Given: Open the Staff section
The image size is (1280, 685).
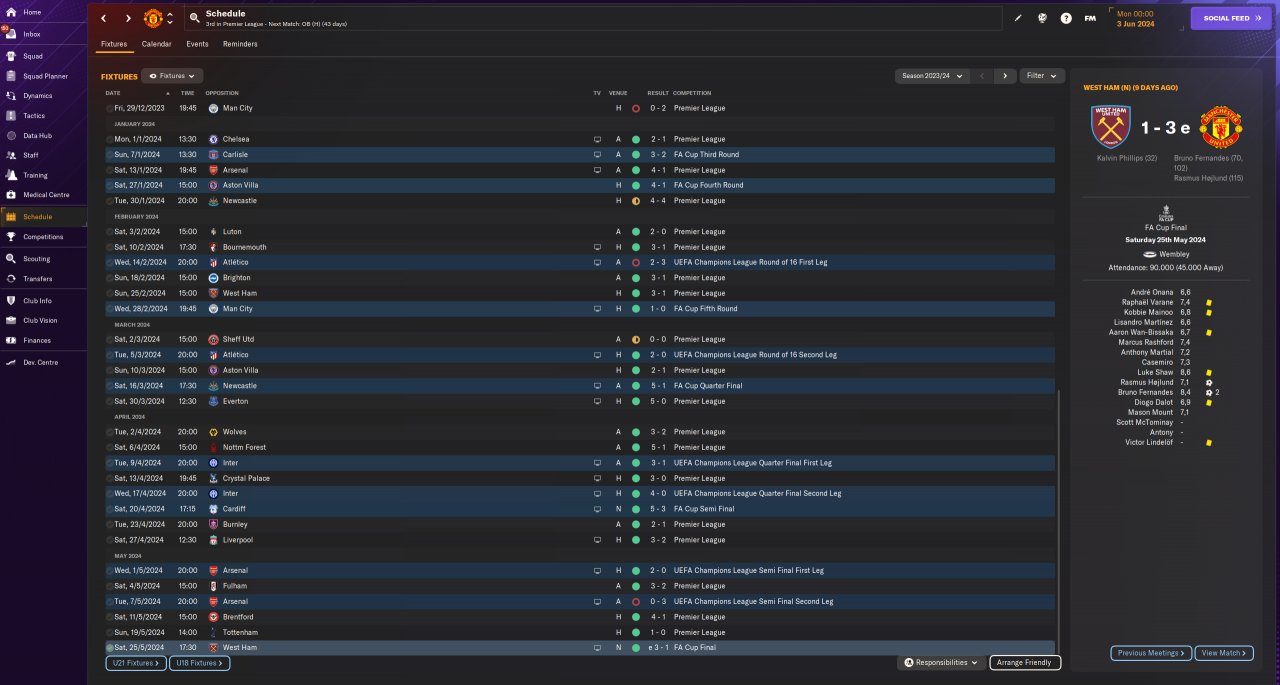Looking at the screenshot, I should click(31, 155).
